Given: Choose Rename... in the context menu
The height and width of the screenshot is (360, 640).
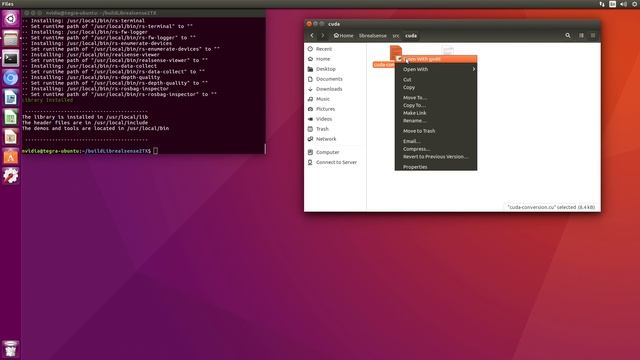Looking at the screenshot, I should click(x=436, y=121).
